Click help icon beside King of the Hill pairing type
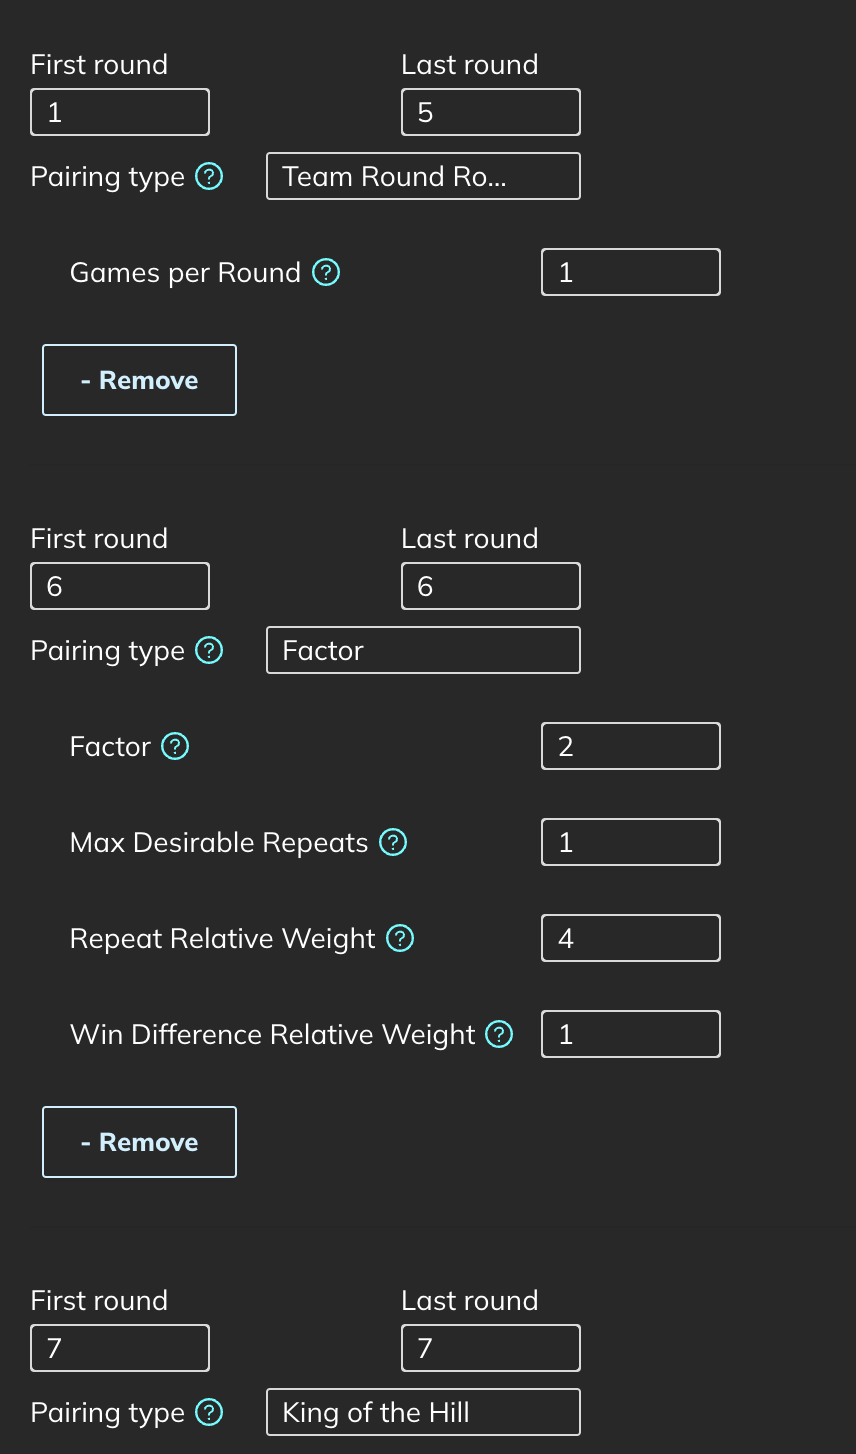856x1454 pixels. 209,1413
